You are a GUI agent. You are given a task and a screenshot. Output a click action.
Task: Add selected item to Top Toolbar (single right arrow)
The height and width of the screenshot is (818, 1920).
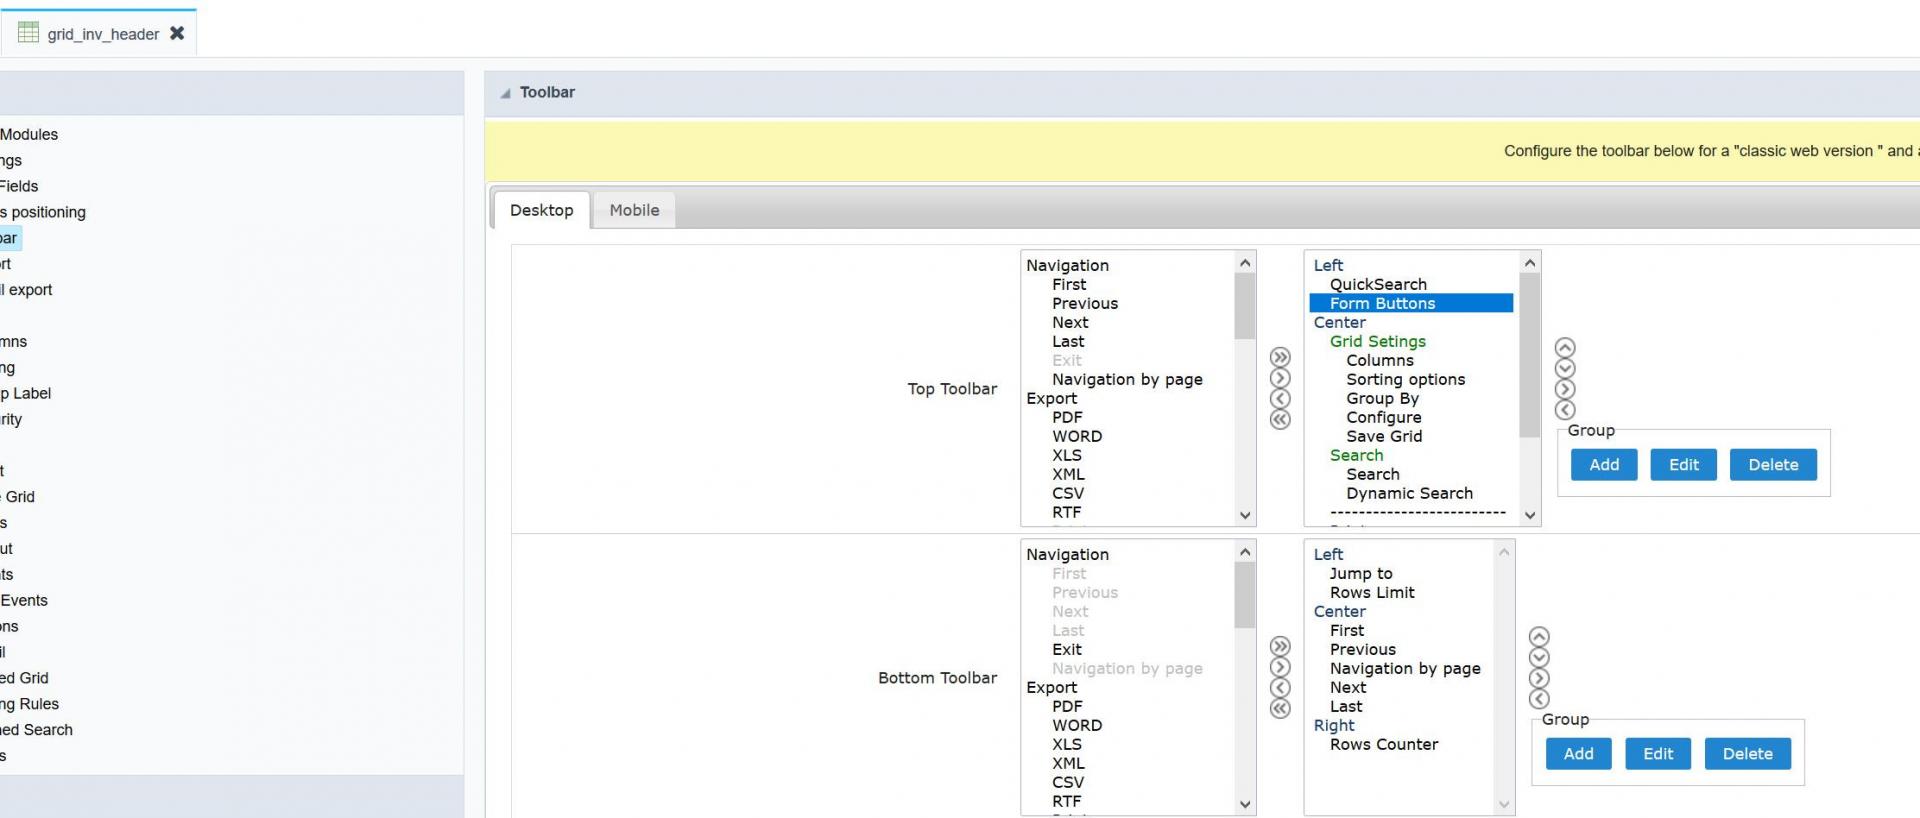(1280, 378)
